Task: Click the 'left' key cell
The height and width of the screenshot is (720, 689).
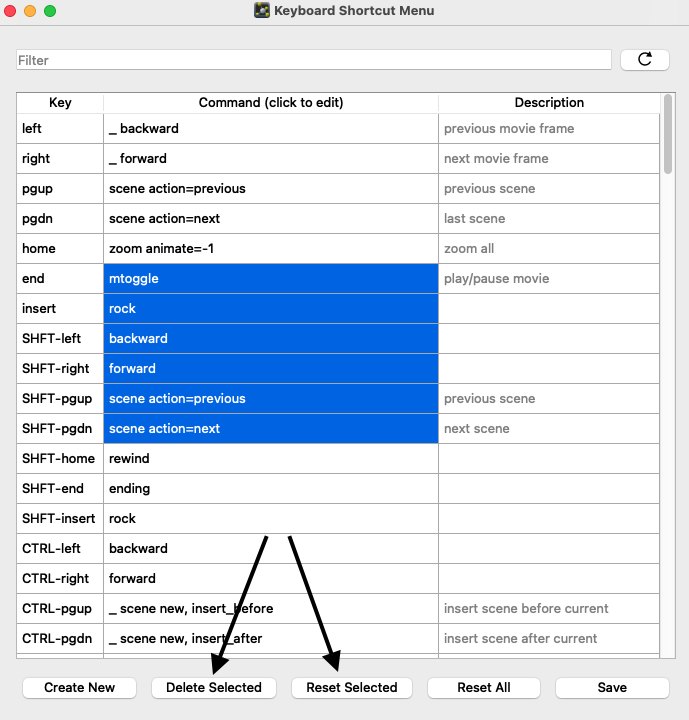Action: point(60,129)
